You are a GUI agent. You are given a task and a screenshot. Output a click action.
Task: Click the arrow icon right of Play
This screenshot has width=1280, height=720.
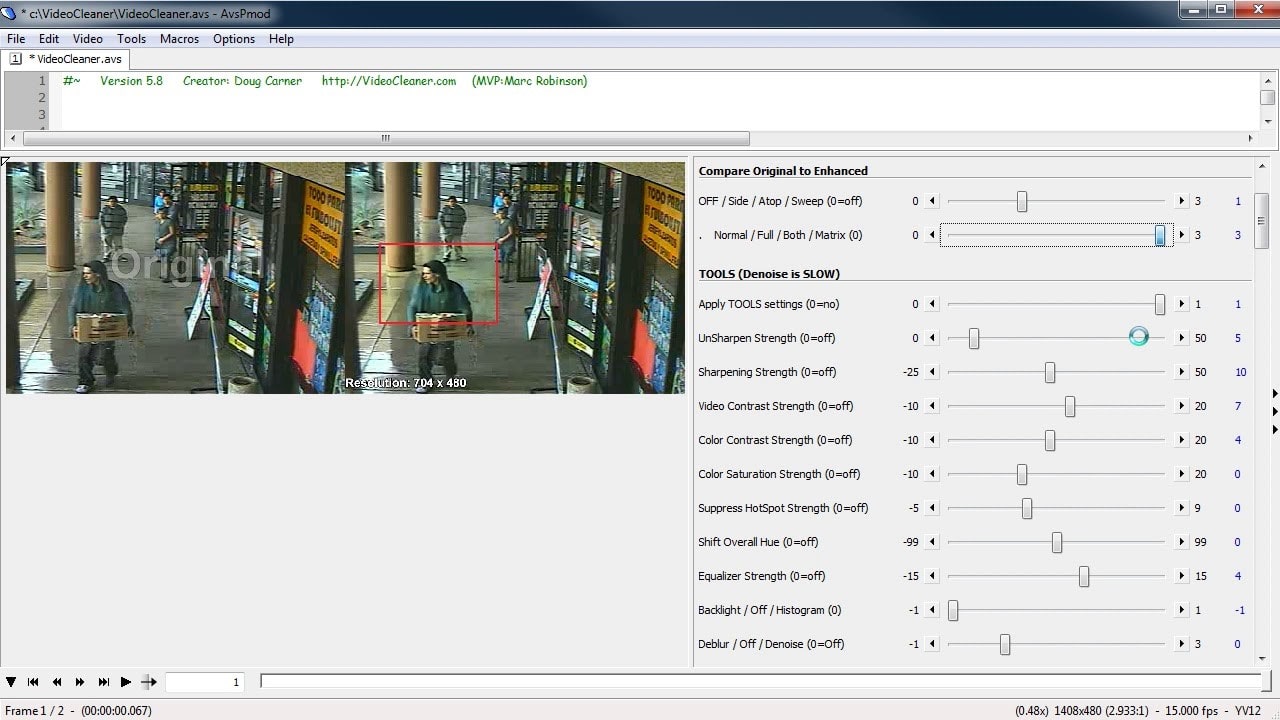tap(149, 682)
